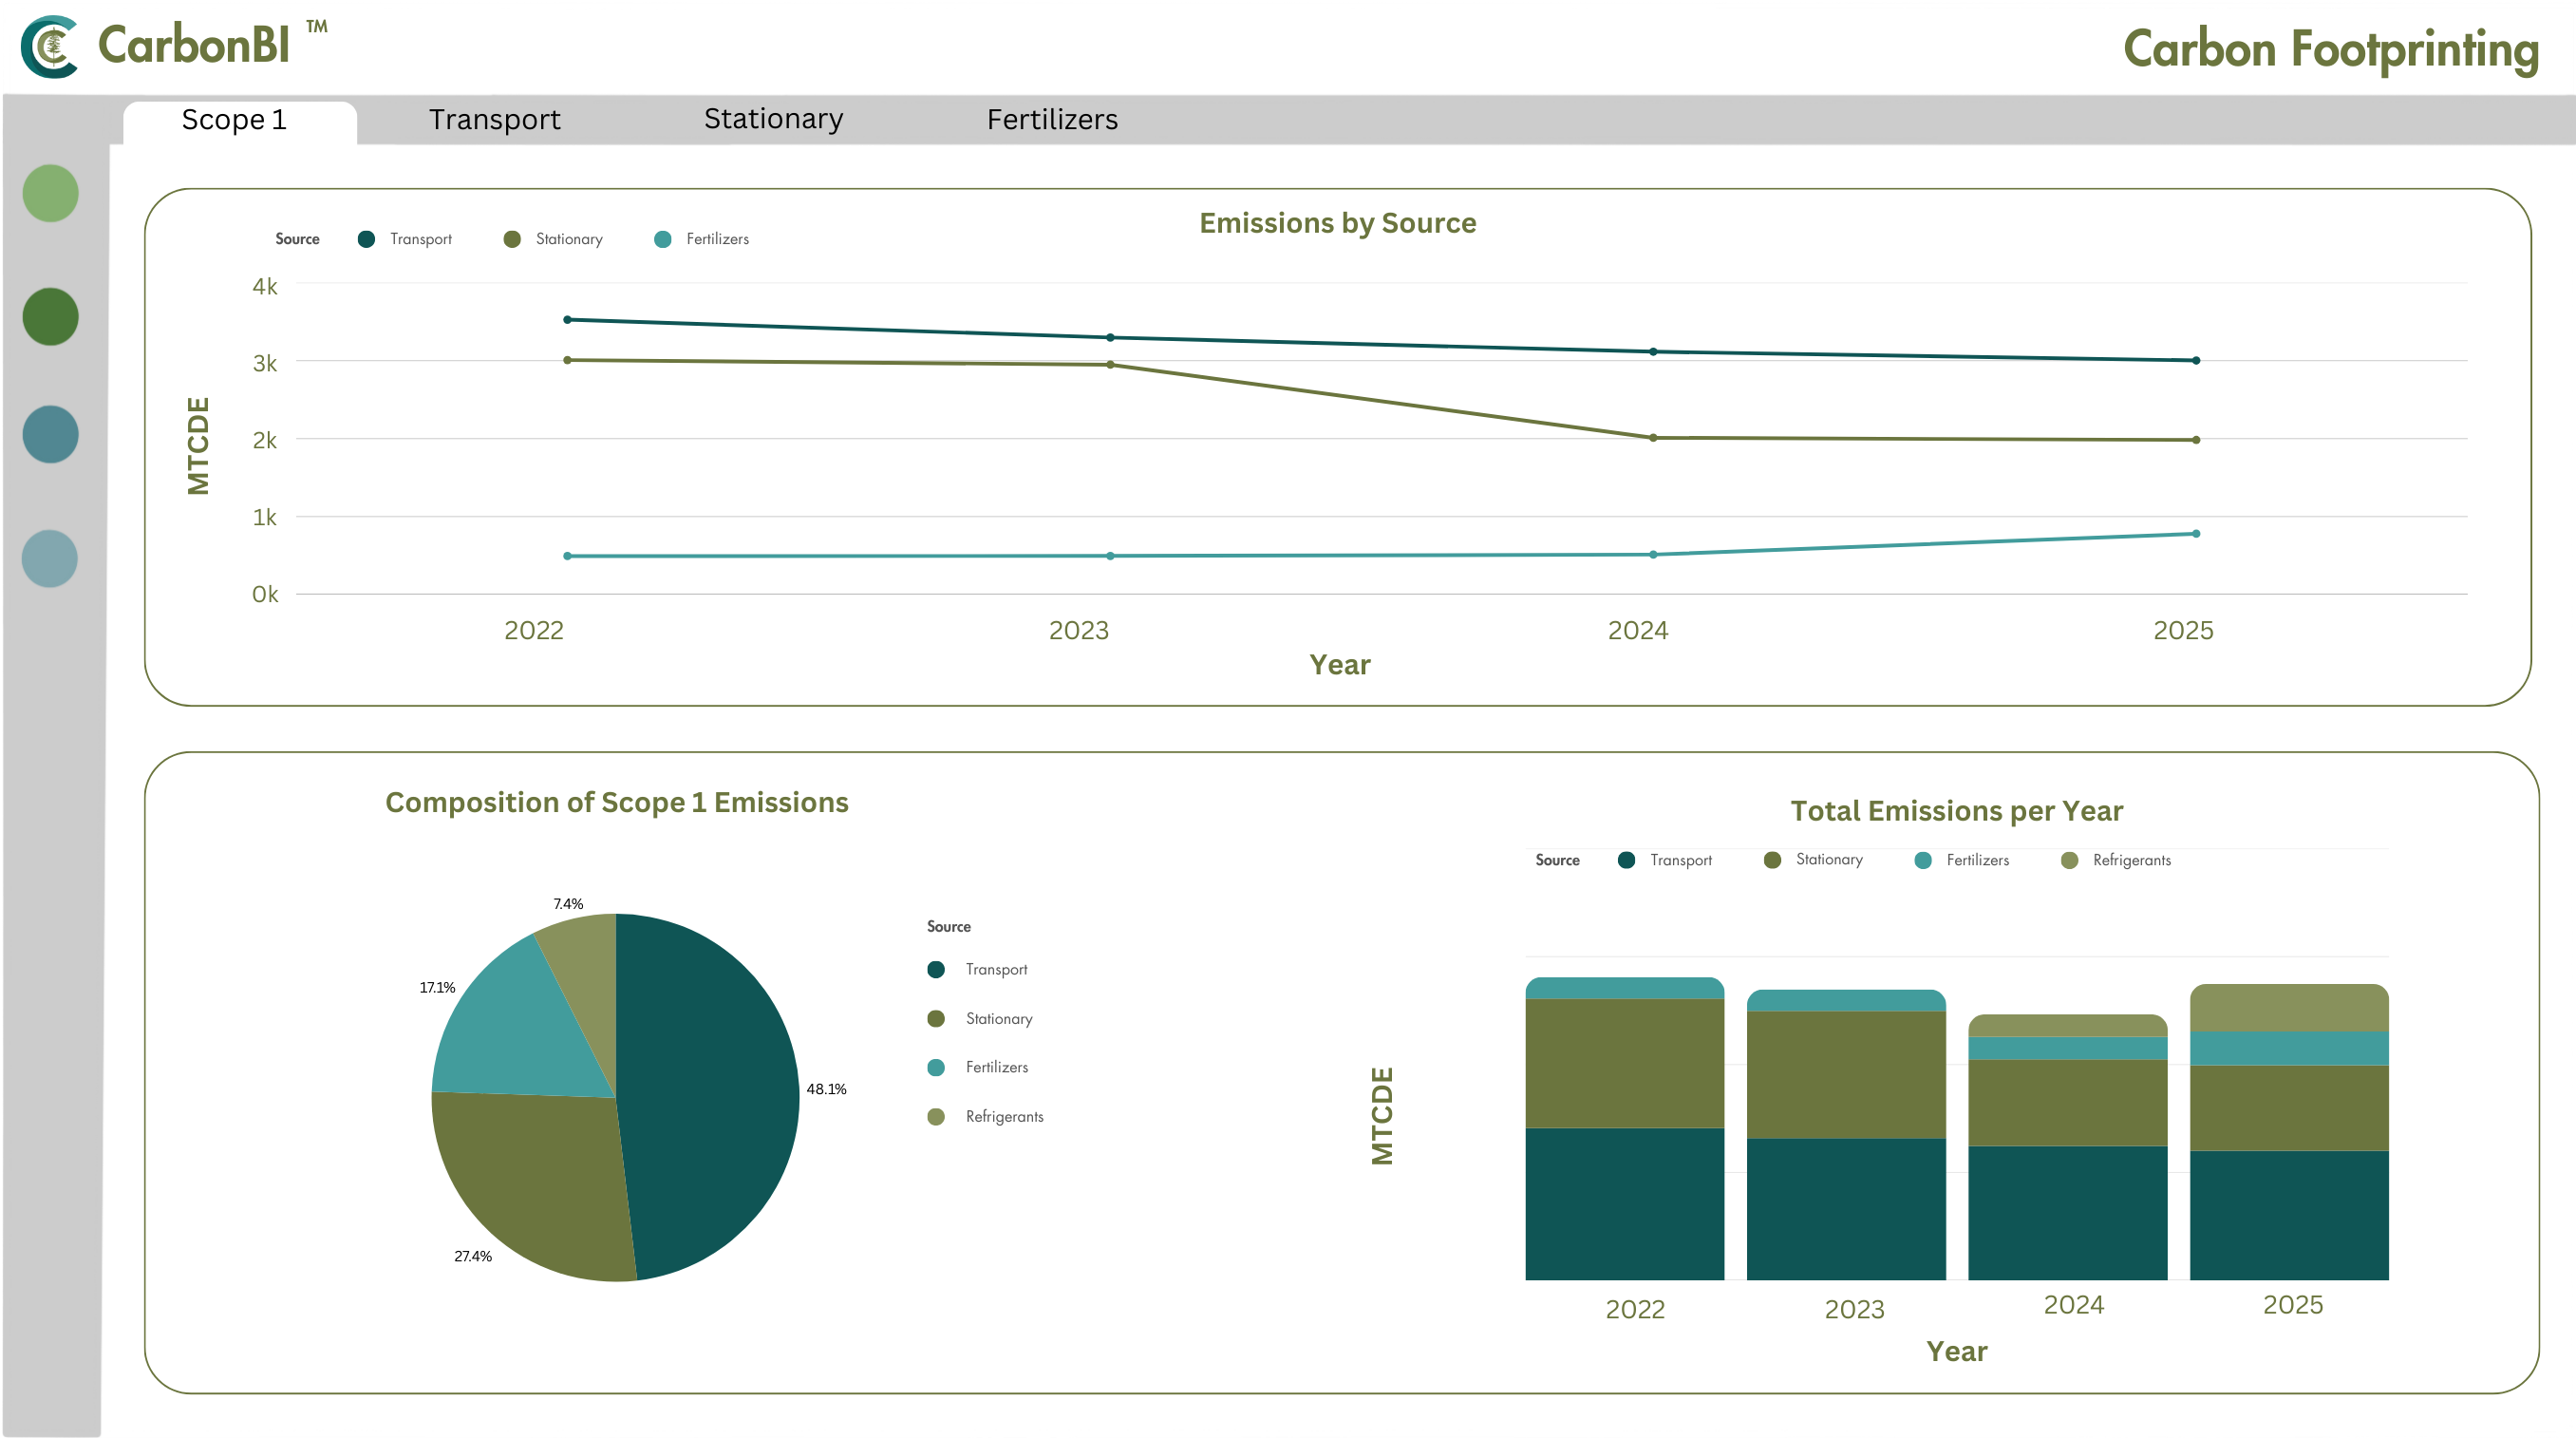Click the teal blue sidebar circle
This screenshot has height=1438, width=2576.
click(50, 434)
